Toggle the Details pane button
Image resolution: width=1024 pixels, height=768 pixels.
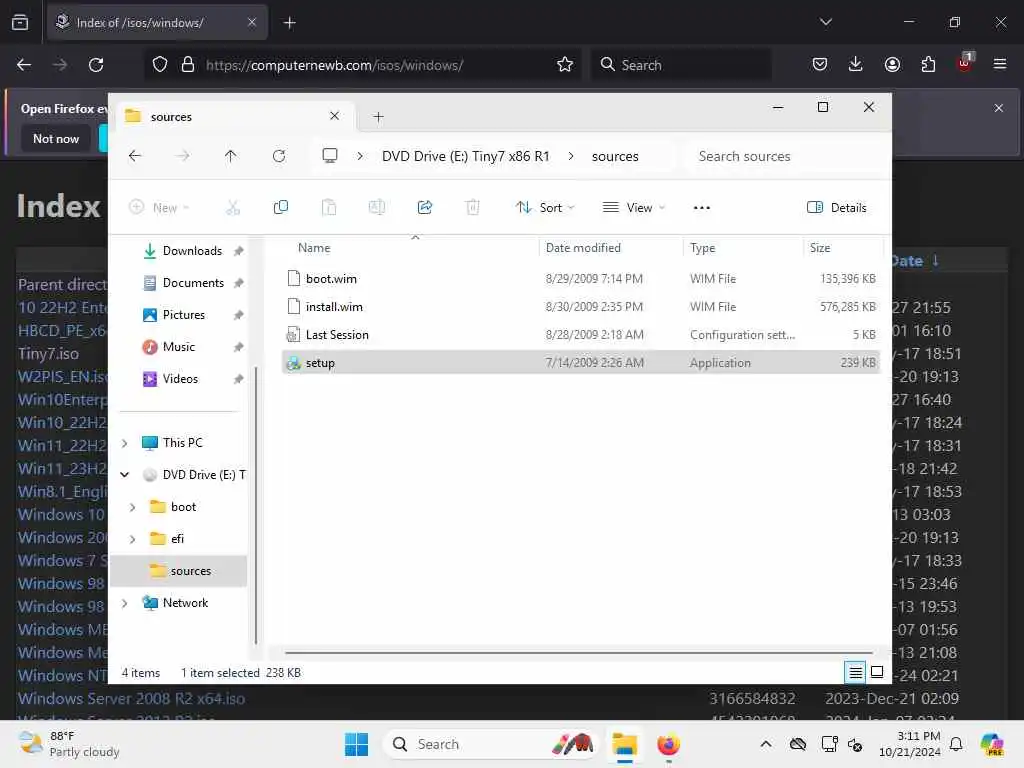[837, 208]
